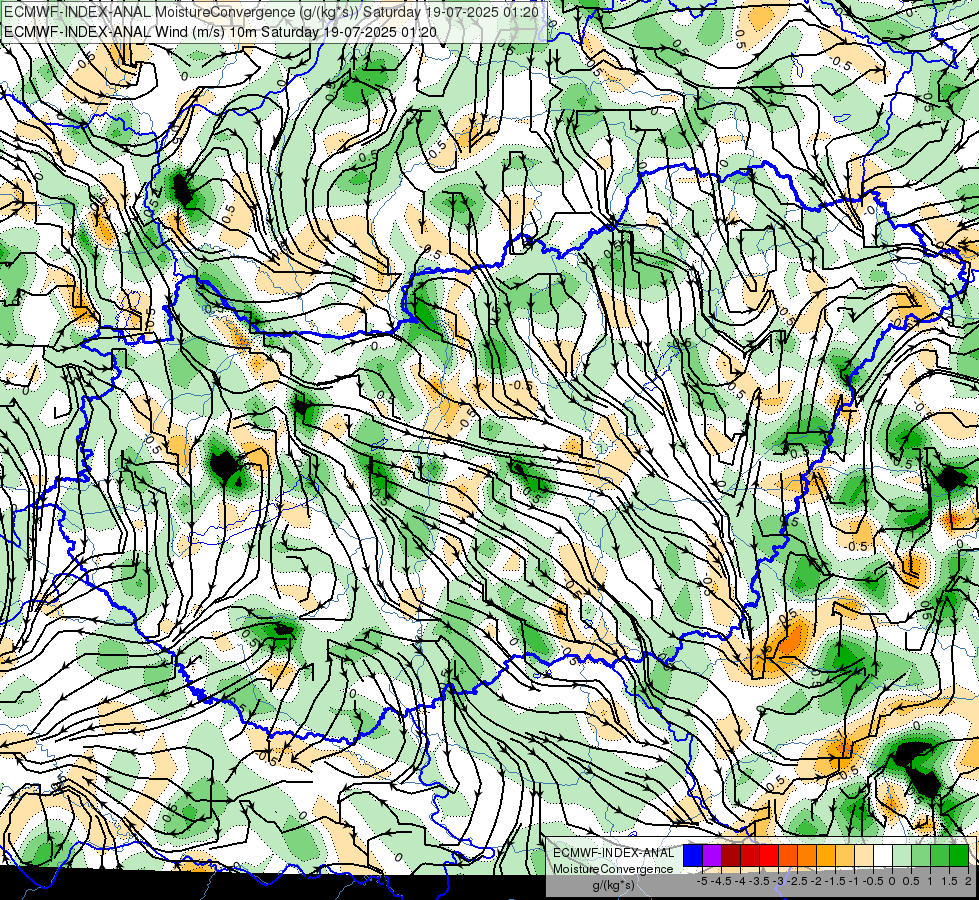Select the pale peach swatch between -1 and -0.5

click(864, 855)
